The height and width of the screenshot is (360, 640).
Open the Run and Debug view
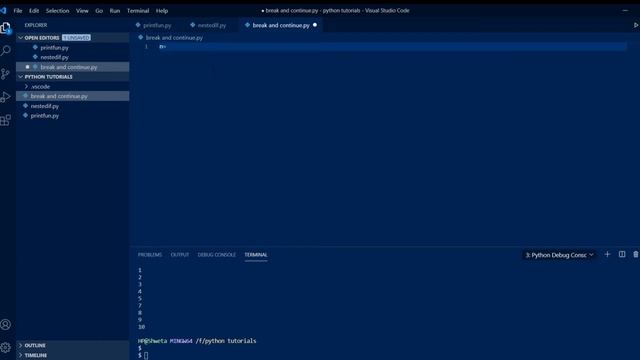6,97
